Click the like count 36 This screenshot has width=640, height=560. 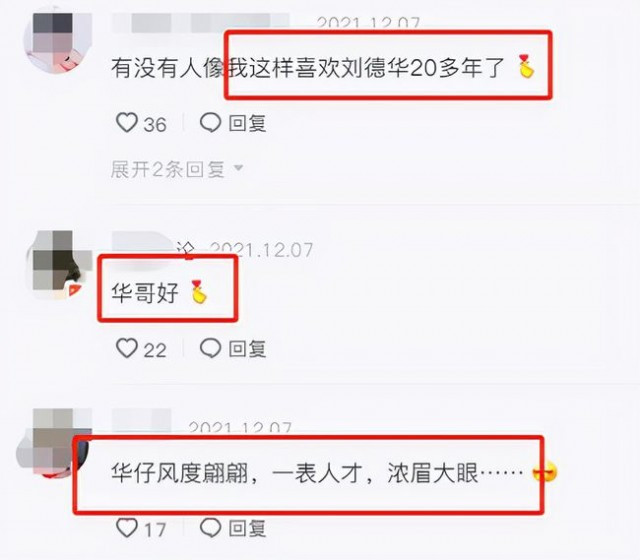pyautogui.click(x=156, y=124)
